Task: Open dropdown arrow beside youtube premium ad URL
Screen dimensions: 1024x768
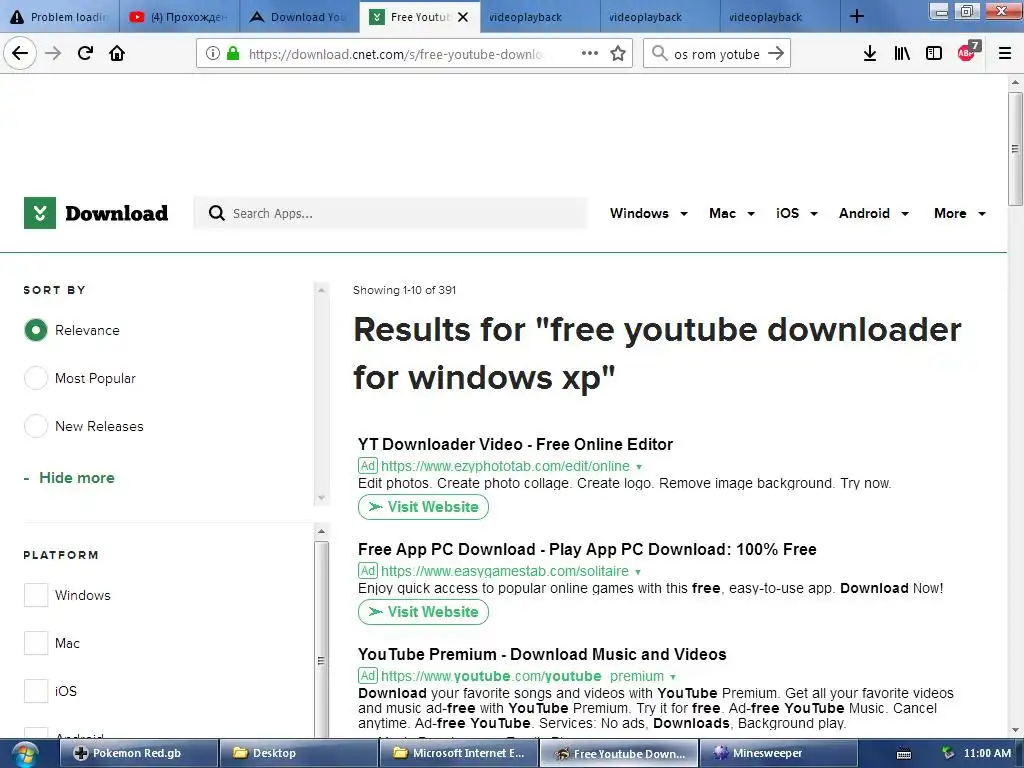Action: (x=673, y=677)
